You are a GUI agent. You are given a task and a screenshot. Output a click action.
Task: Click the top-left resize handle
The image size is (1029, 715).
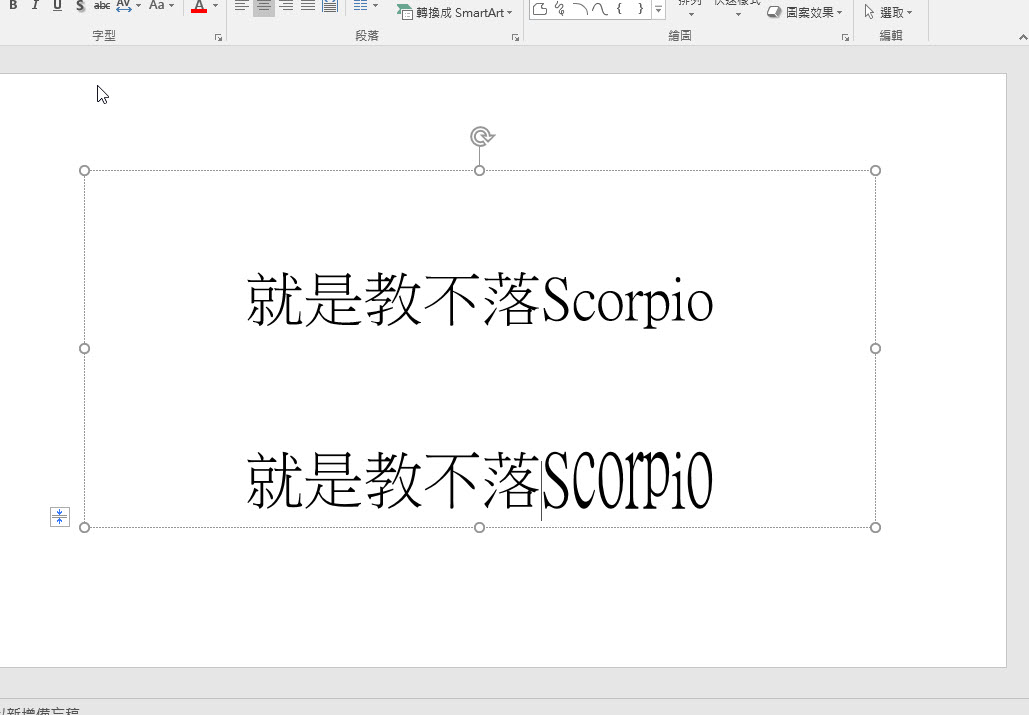point(84,171)
